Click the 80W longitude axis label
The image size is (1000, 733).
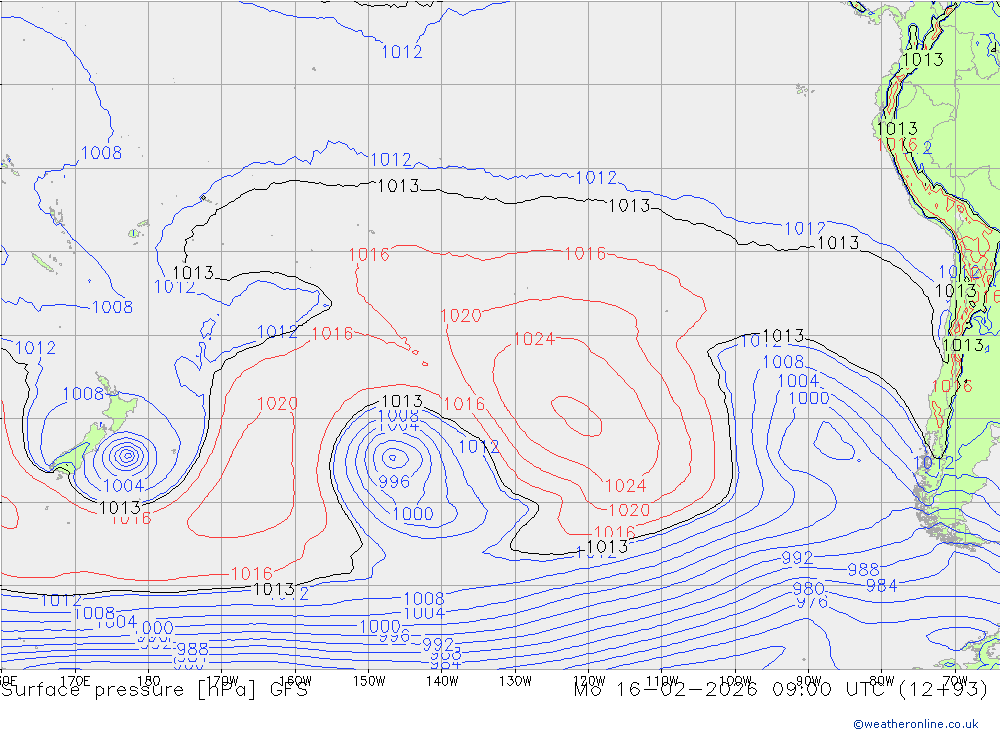click(882, 681)
